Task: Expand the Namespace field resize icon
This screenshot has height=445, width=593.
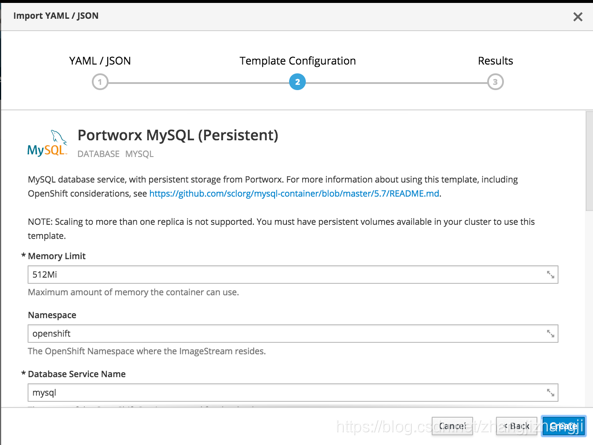Action: point(550,333)
